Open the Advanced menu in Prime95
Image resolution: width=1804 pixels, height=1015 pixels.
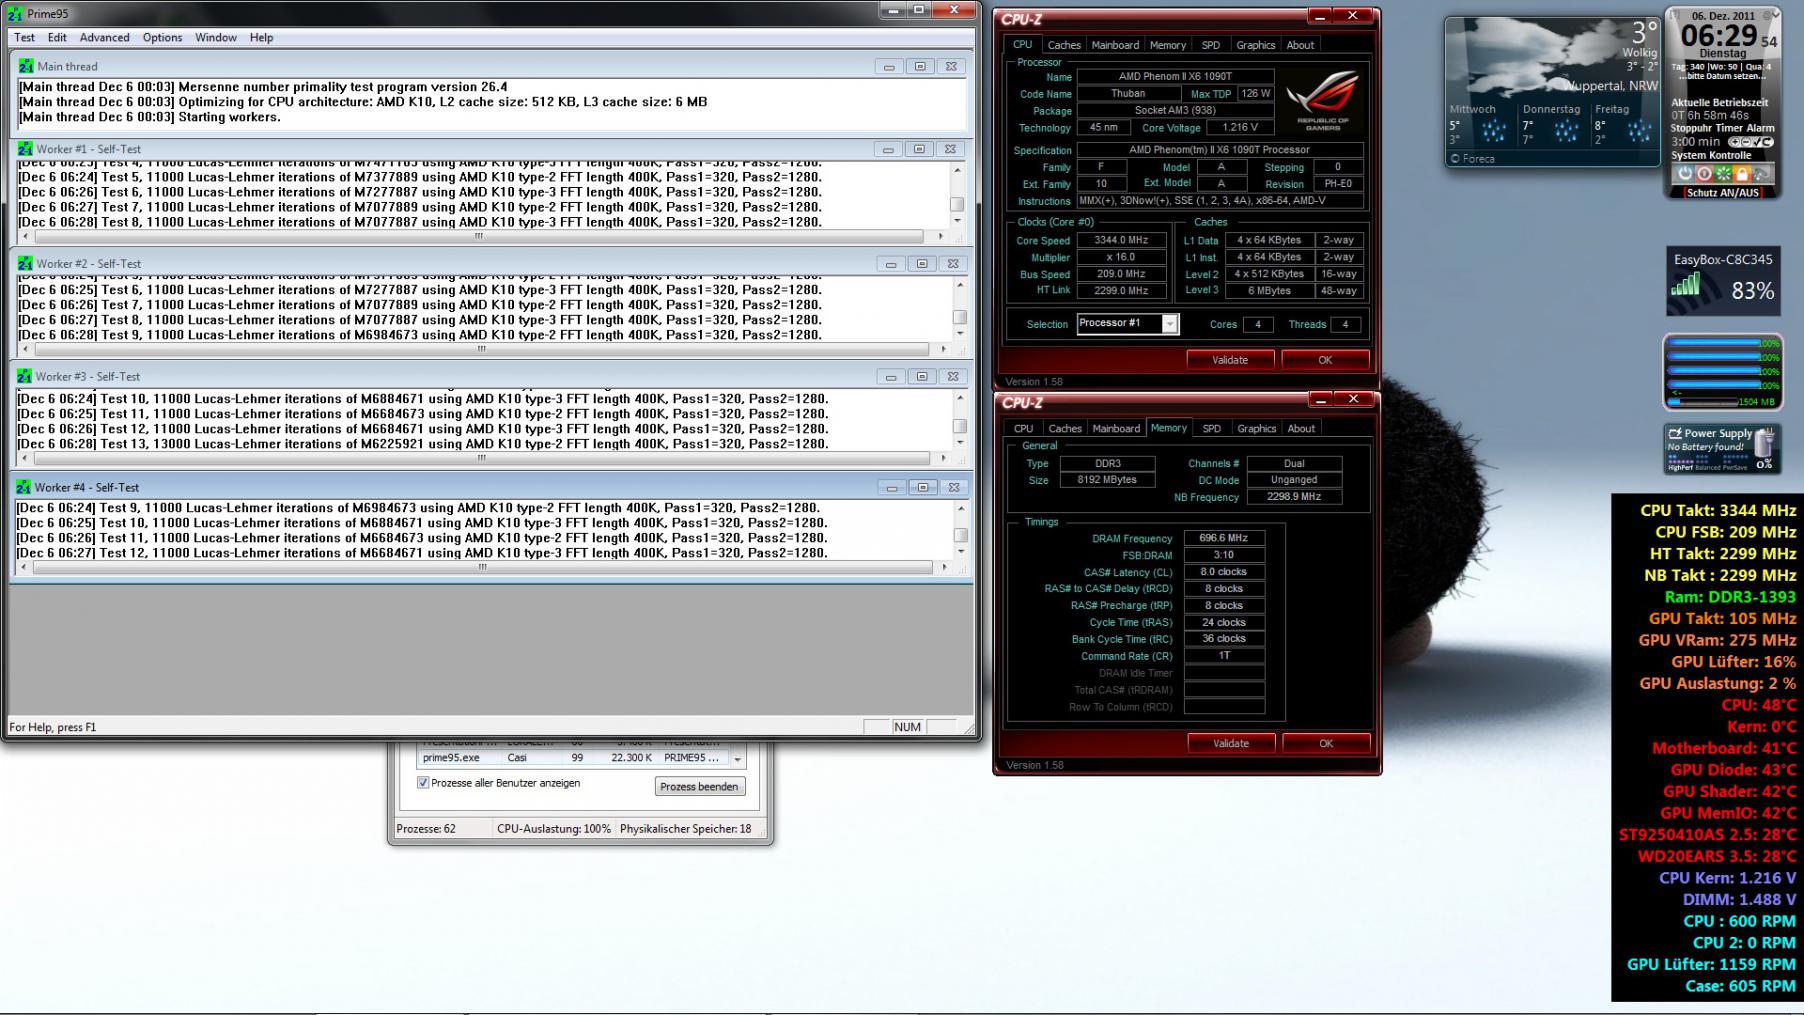105,38
